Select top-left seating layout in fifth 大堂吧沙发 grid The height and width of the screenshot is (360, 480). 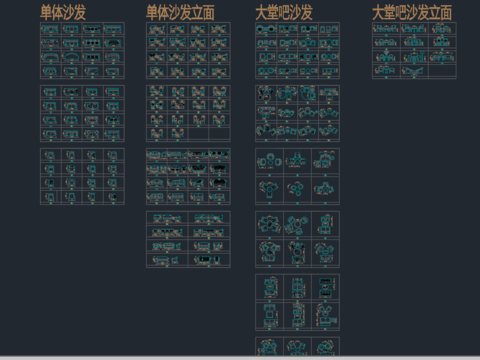(x=269, y=288)
